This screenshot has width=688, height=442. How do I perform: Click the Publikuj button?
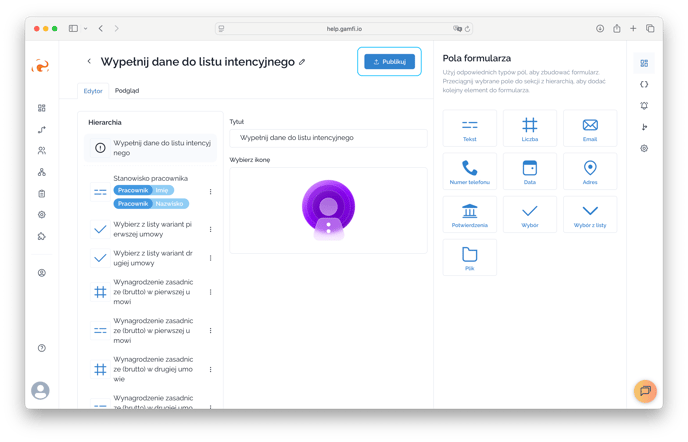(x=389, y=62)
